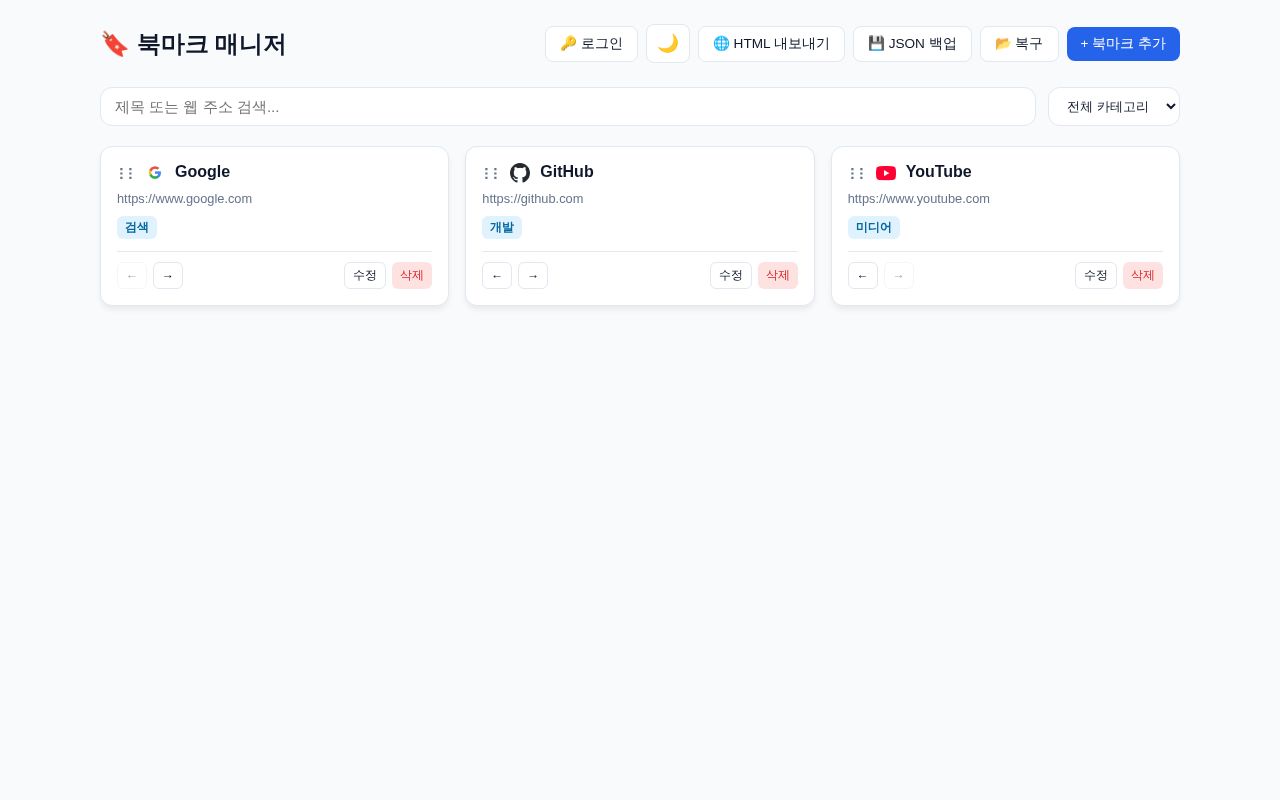Click the https://www.youtube.com URL text
The width and height of the screenshot is (1280, 800).
919,199
